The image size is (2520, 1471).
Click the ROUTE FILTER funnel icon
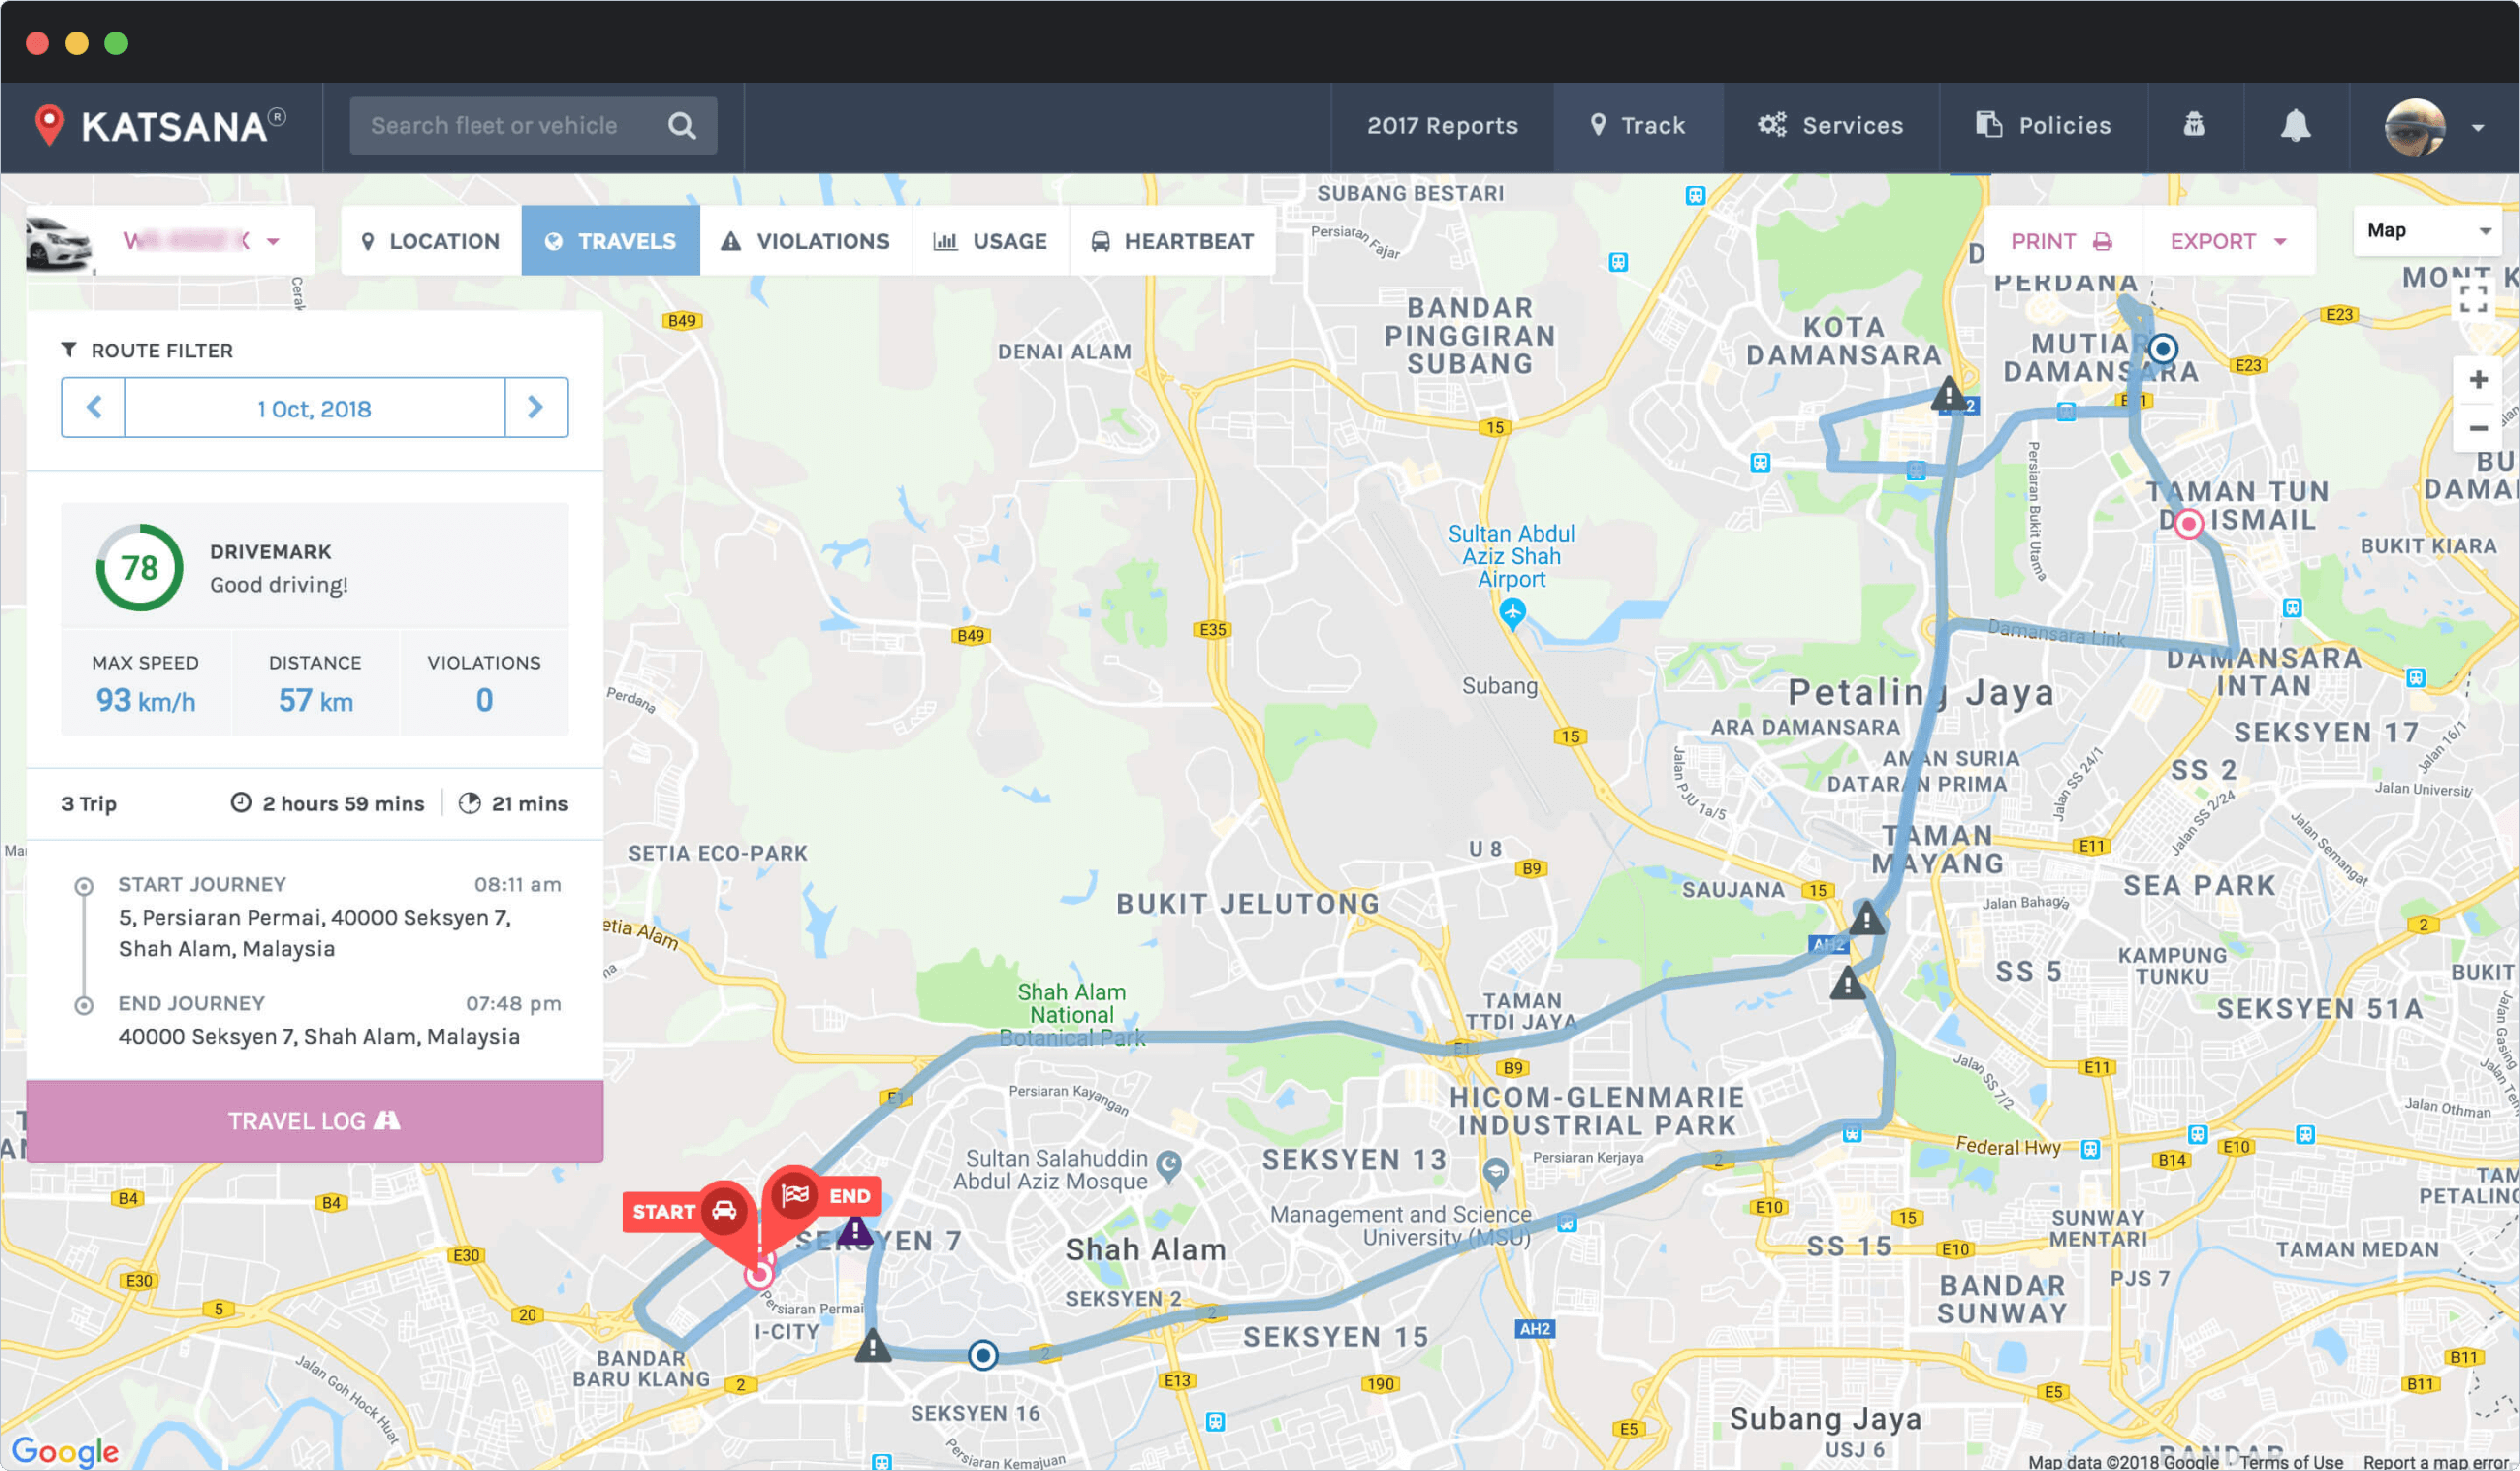coord(69,349)
